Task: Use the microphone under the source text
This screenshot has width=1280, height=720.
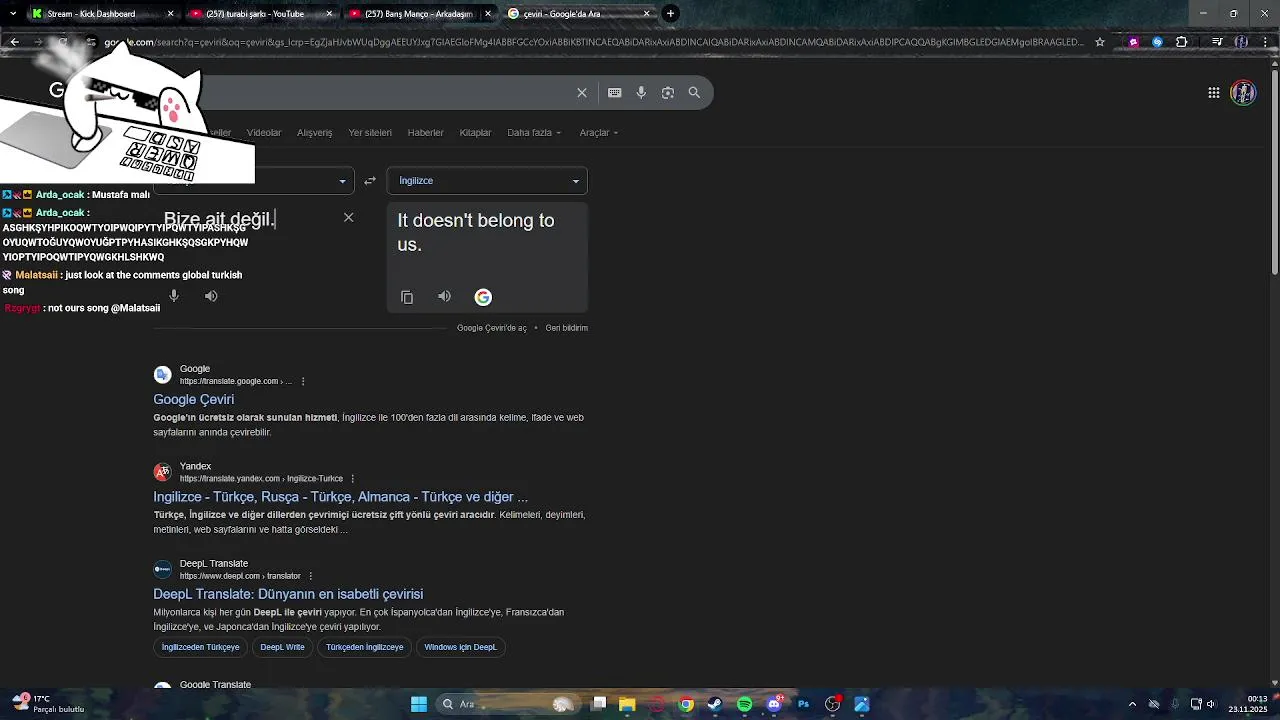Action: [x=174, y=296]
